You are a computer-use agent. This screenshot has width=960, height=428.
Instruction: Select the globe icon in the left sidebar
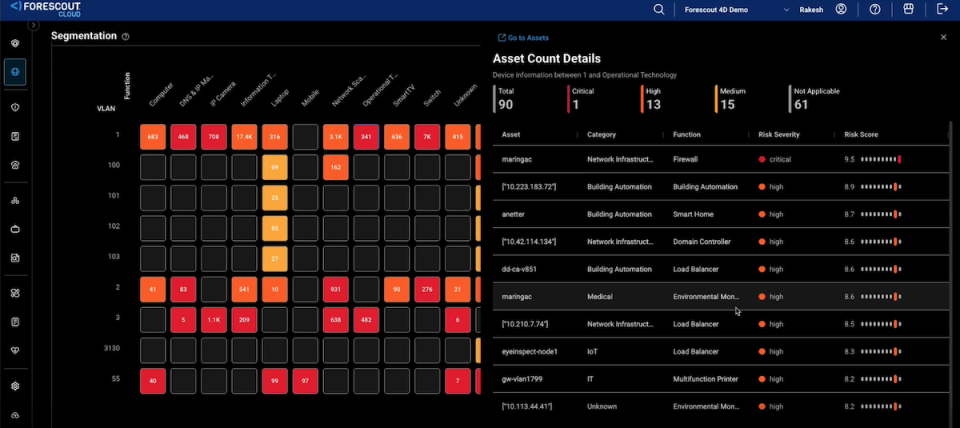point(15,72)
